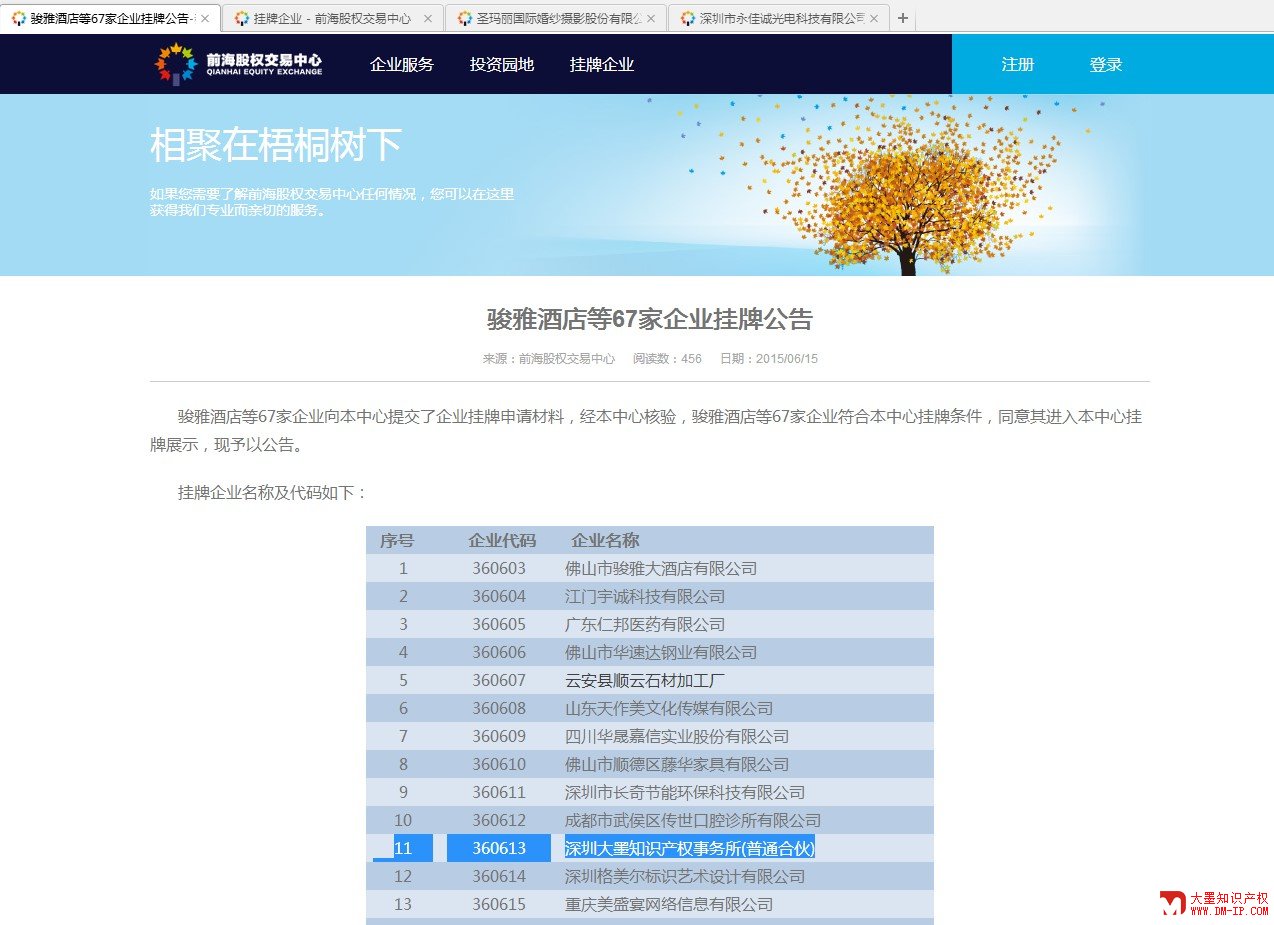Screen dimensions: 1274x925
Task: Click read count 阅读数：456
Action: 667,358
